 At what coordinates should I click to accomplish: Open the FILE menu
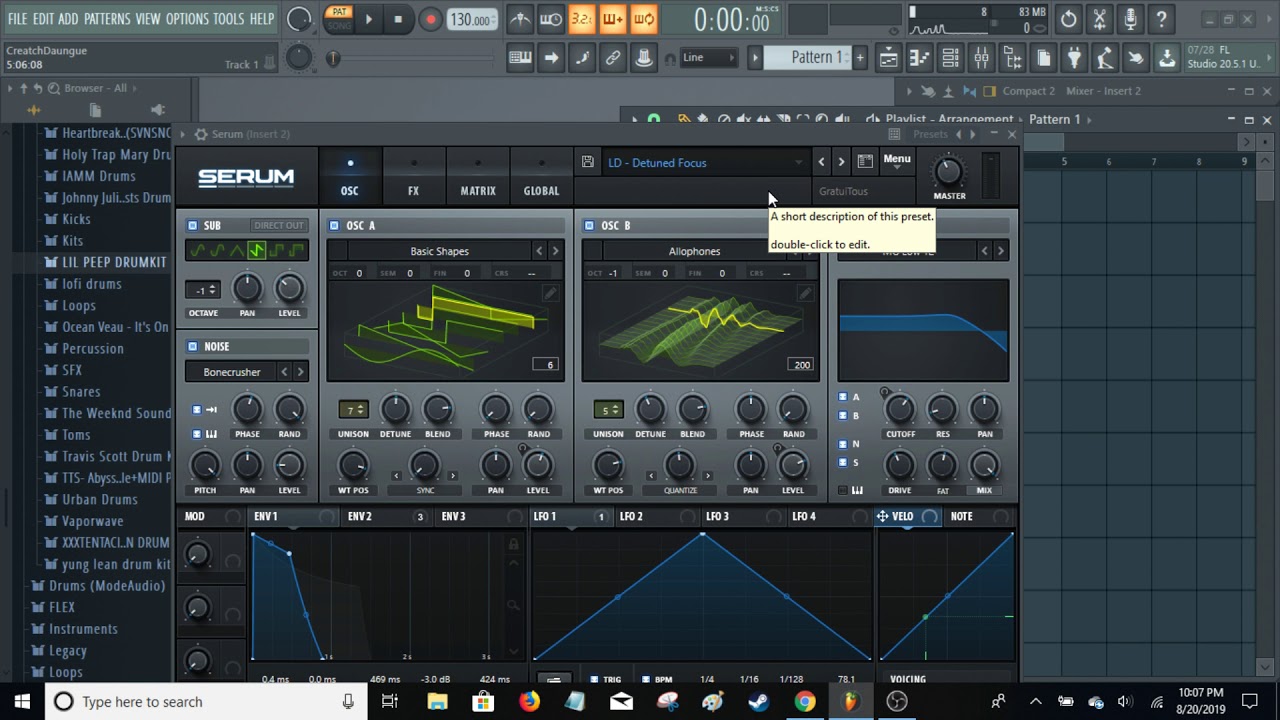point(18,19)
